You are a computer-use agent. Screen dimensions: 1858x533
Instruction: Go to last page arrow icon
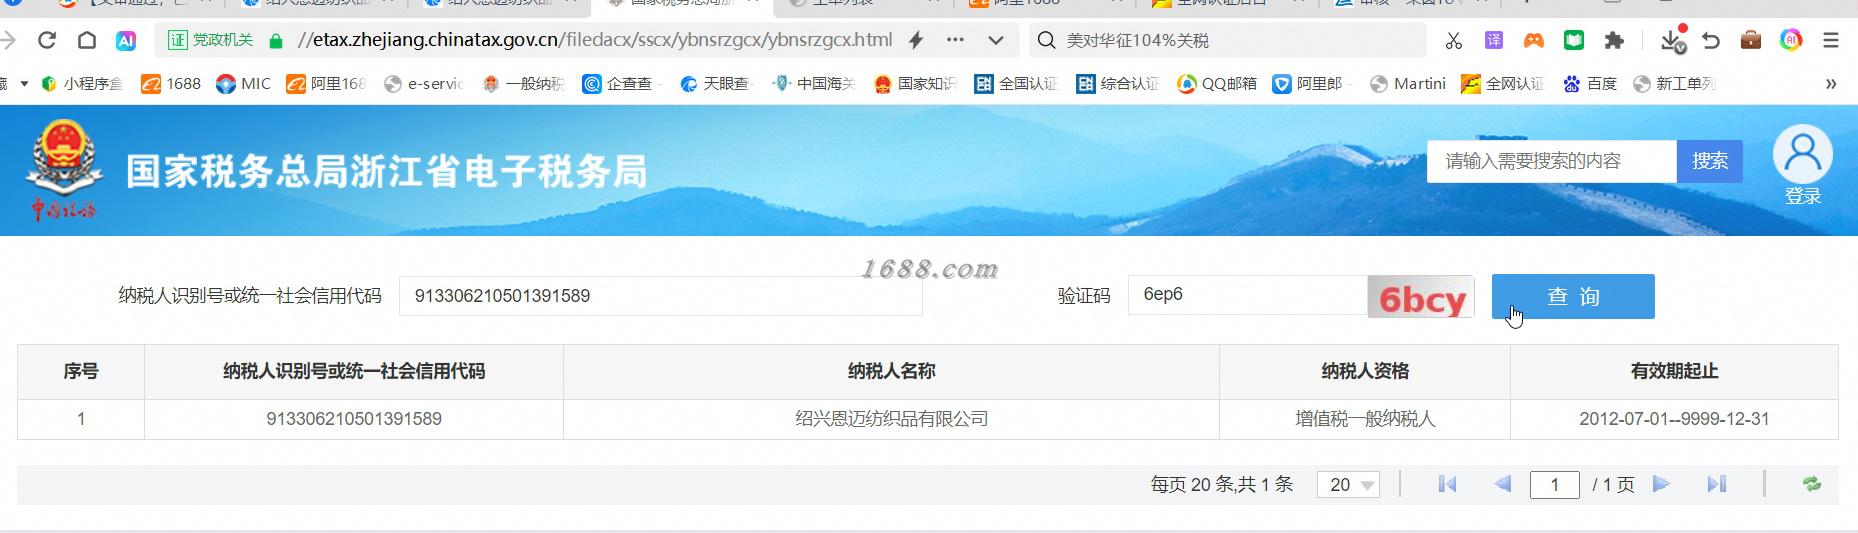(x=1717, y=484)
